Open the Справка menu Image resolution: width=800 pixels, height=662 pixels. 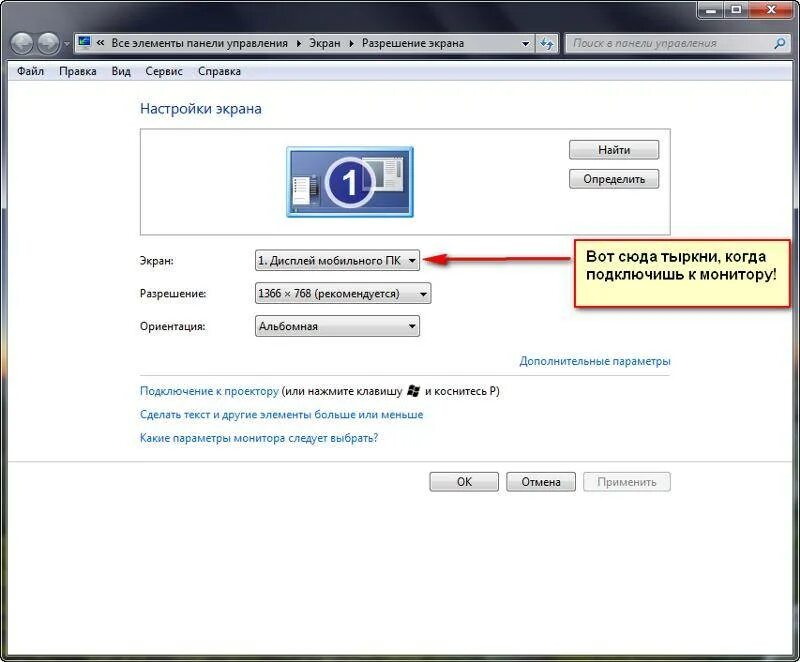pyautogui.click(x=219, y=71)
